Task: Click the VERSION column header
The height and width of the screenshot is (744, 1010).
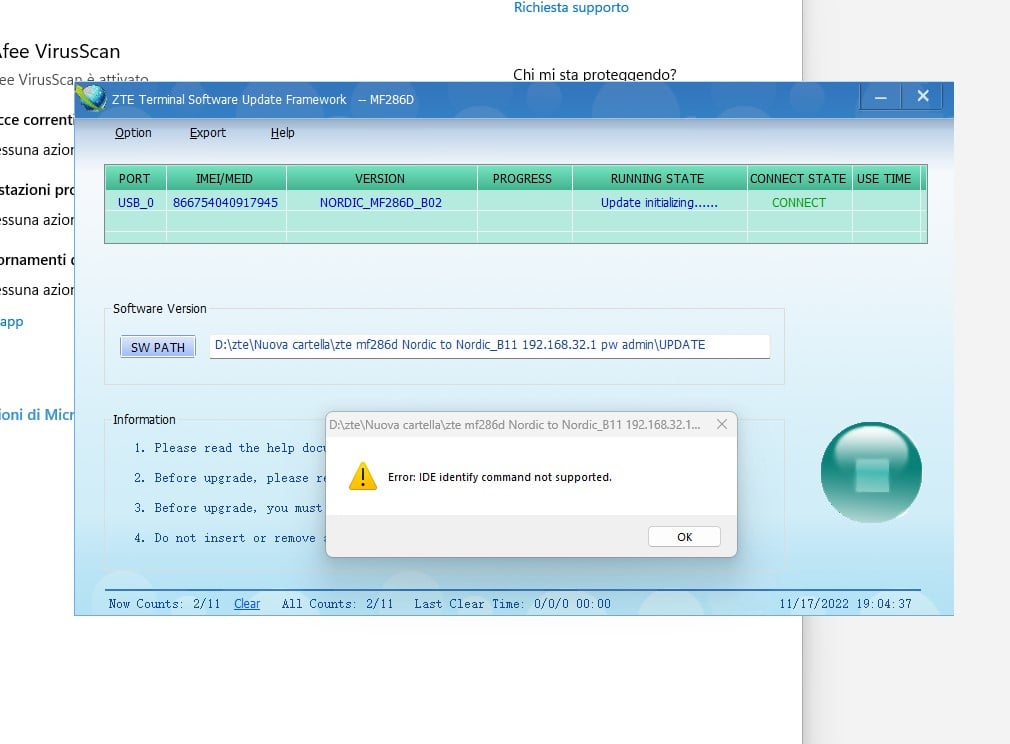Action: (380, 178)
